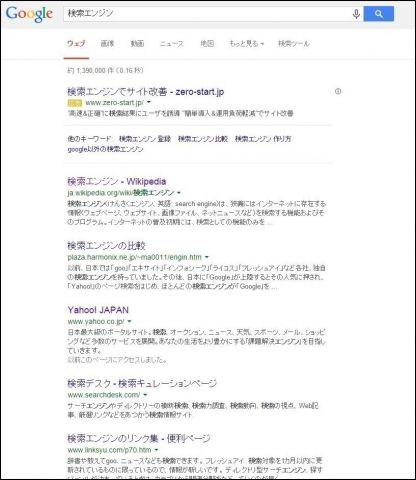Image resolution: width=416 pixels, height=480 pixels.
Task: Click the result count text 約 1,390,000 件
Action: [91, 71]
